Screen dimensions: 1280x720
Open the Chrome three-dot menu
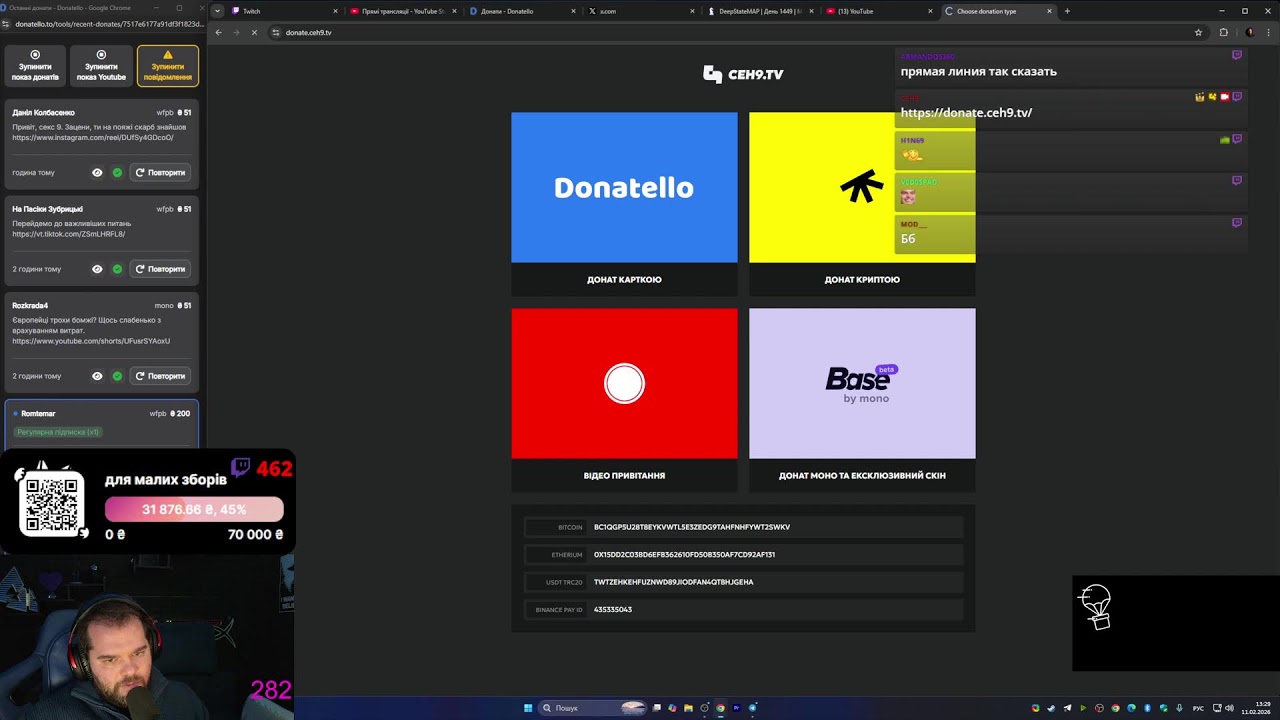(x=1267, y=32)
